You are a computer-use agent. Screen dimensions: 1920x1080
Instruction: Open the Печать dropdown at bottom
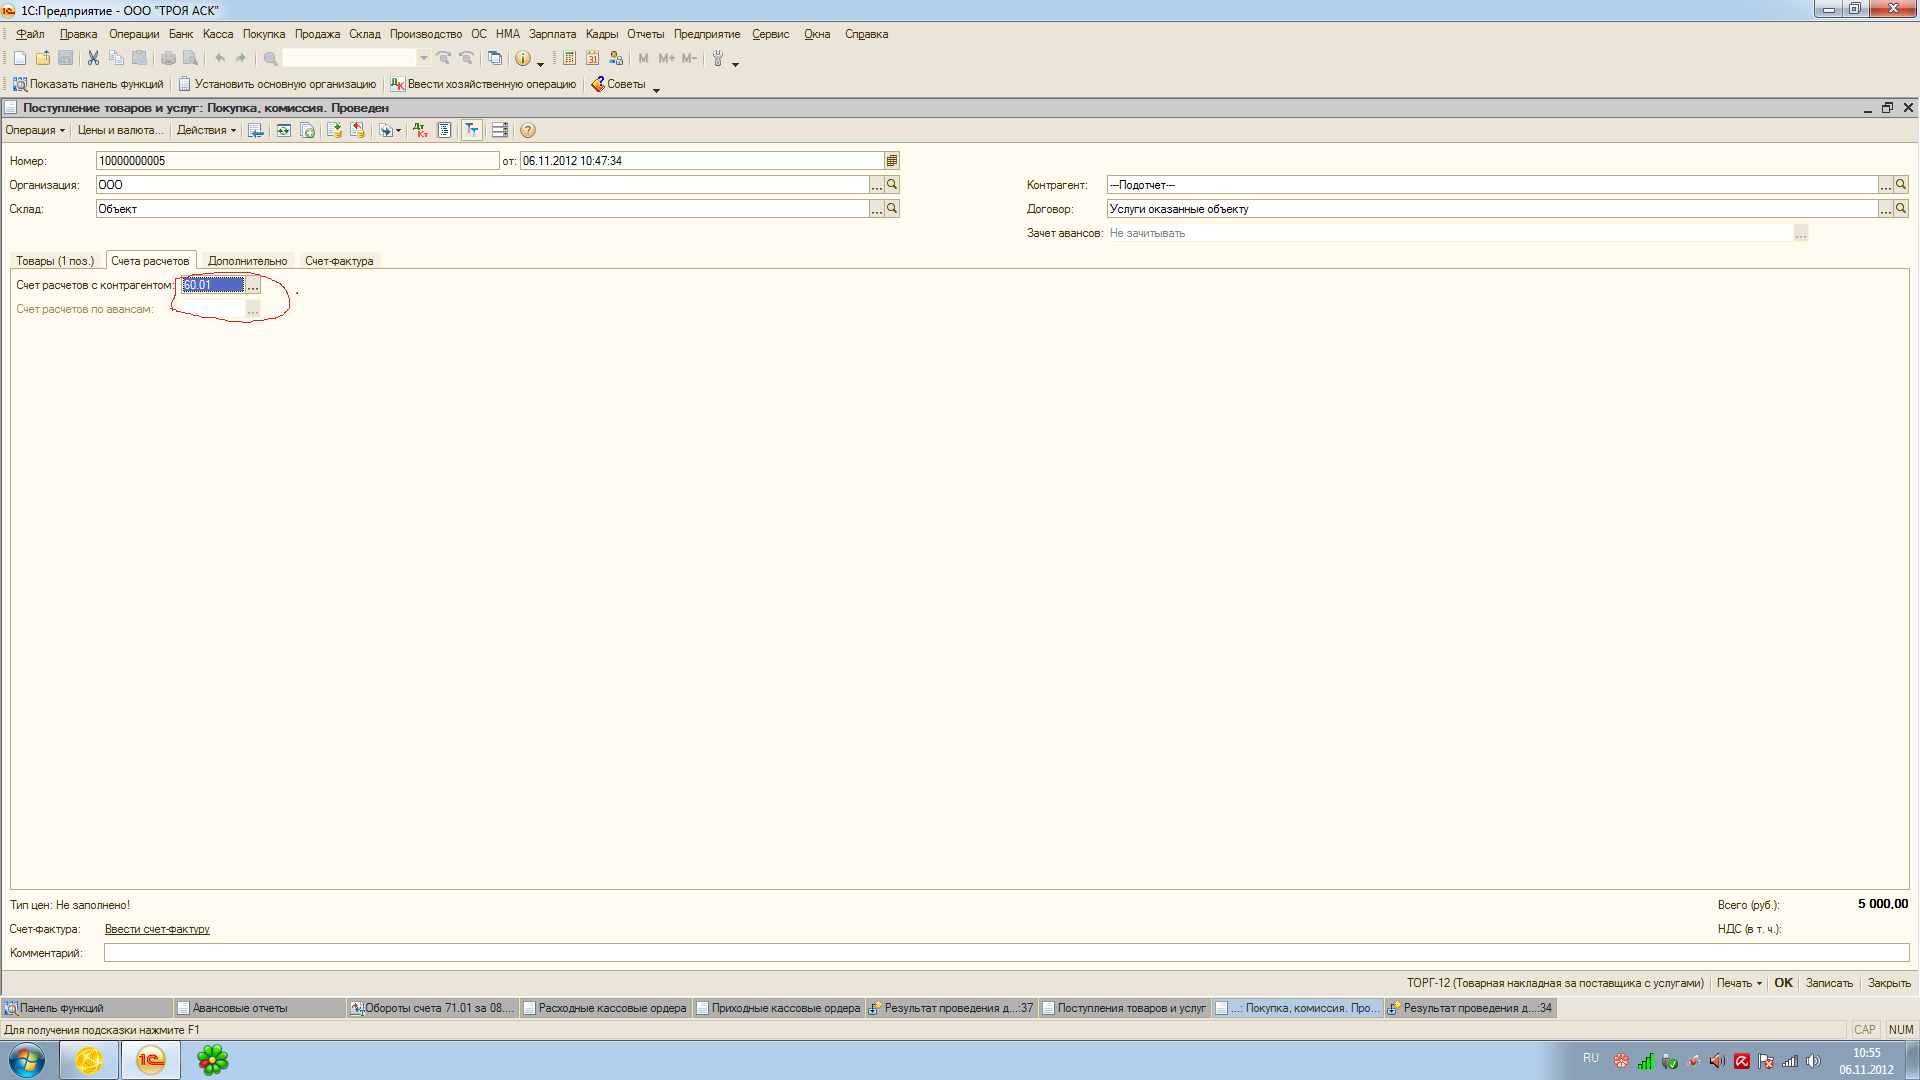(1739, 983)
